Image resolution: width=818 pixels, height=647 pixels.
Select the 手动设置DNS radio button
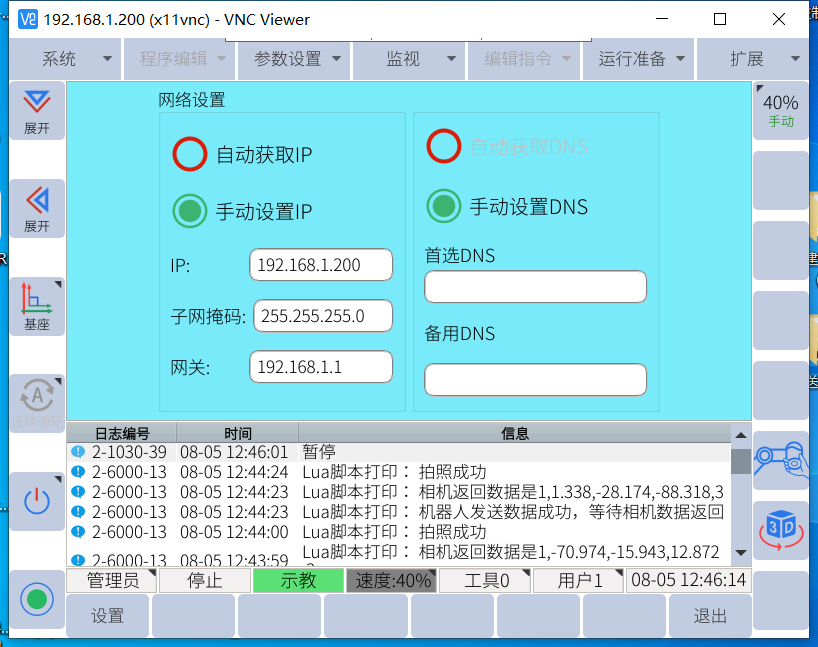[x=443, y=206]
